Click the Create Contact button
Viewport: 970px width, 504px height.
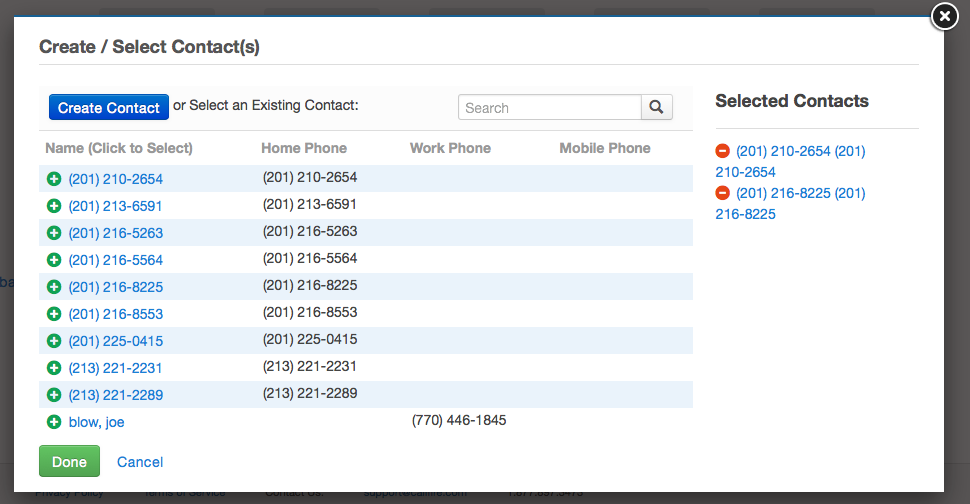point(109,108)
